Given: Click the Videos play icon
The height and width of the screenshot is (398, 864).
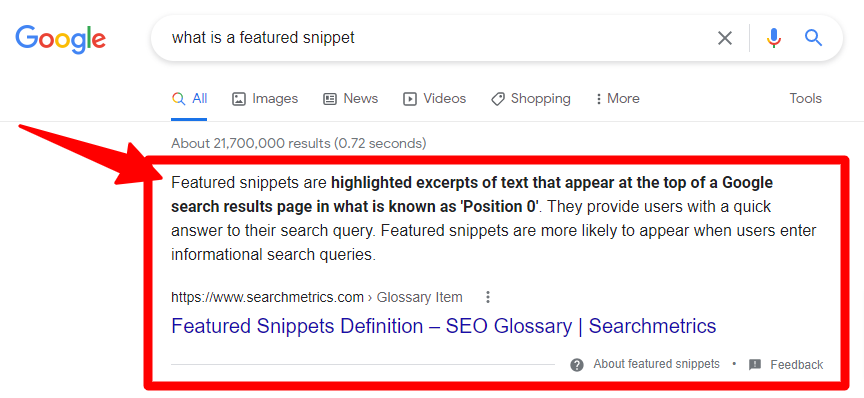Looking at the screenshot, I should (409, 99).
